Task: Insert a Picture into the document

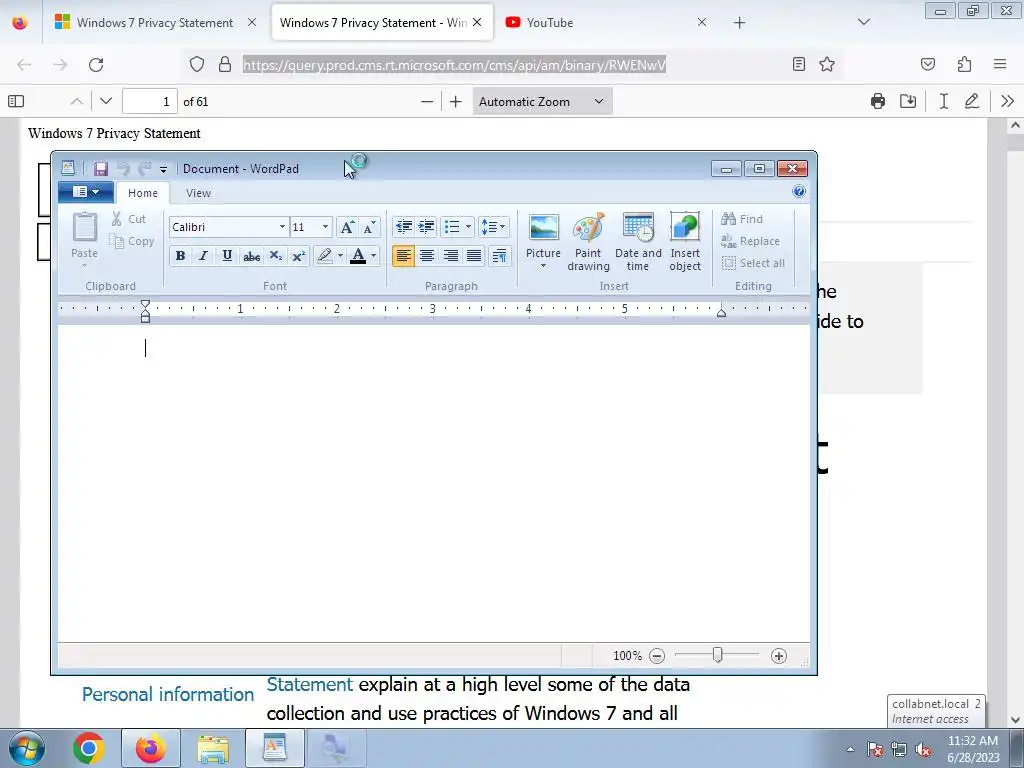Action: tap(543, 240)
